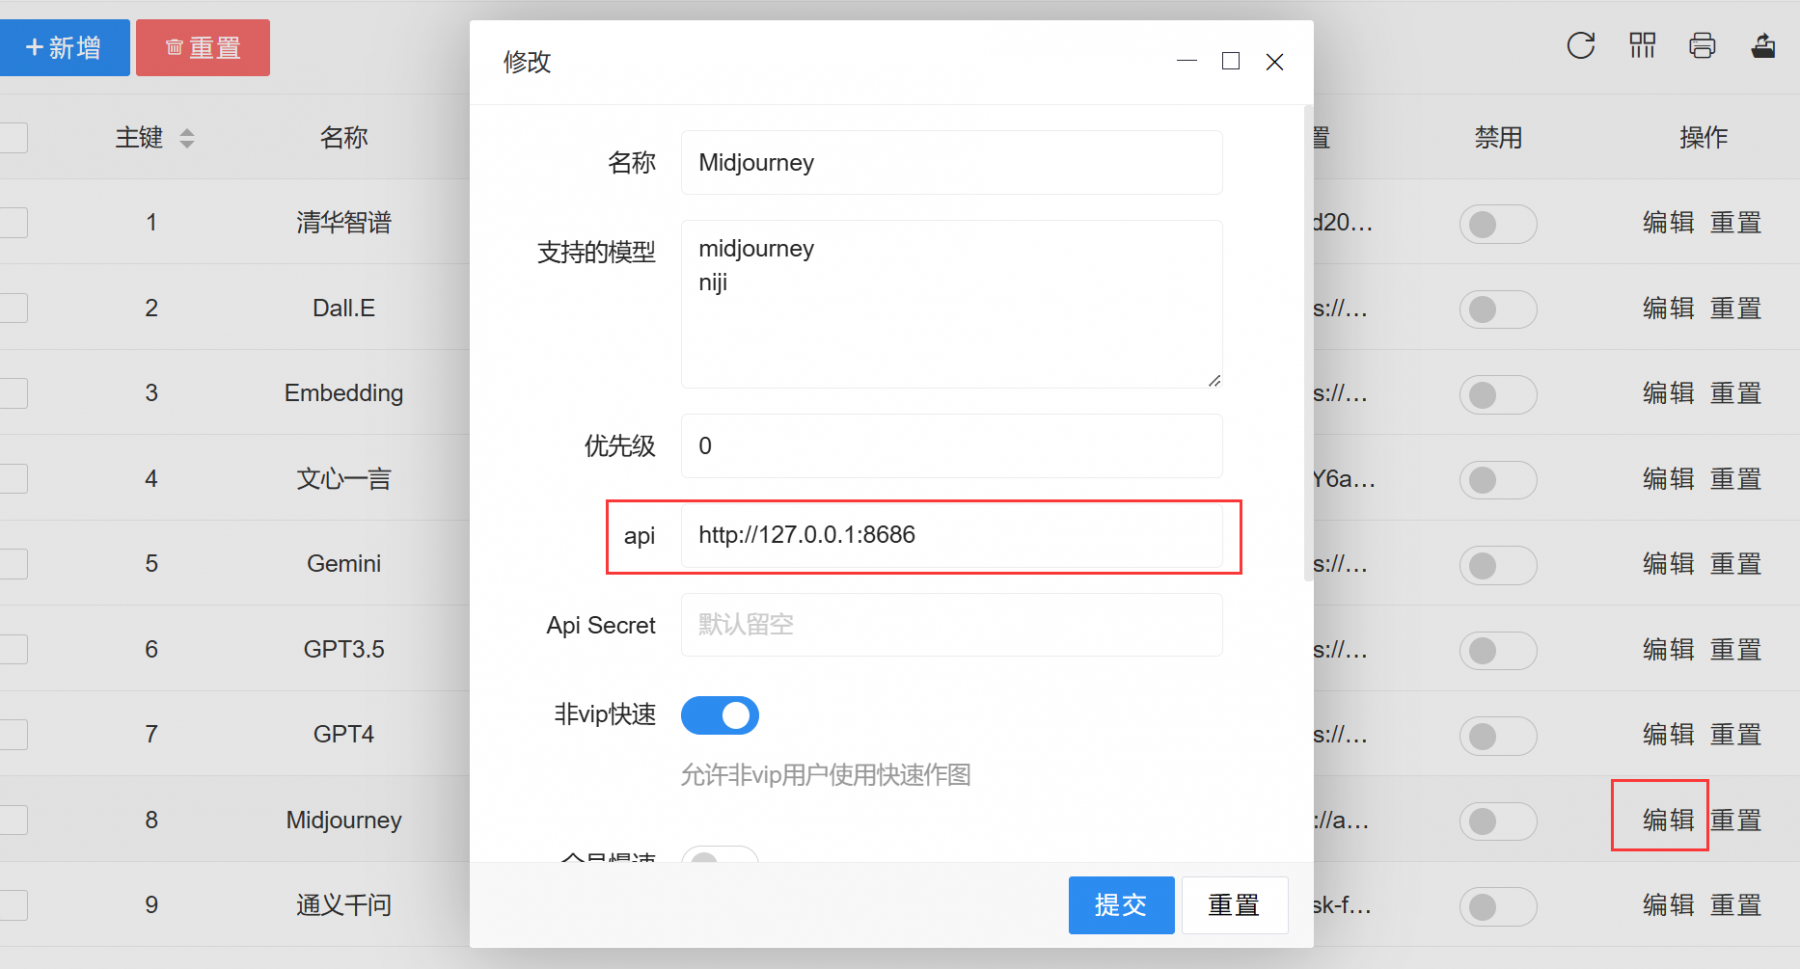The width and height of the screenshot is (1800, 969).
Task: Click 编辑 link for 文心一言 row
Action: (1668, 479)
